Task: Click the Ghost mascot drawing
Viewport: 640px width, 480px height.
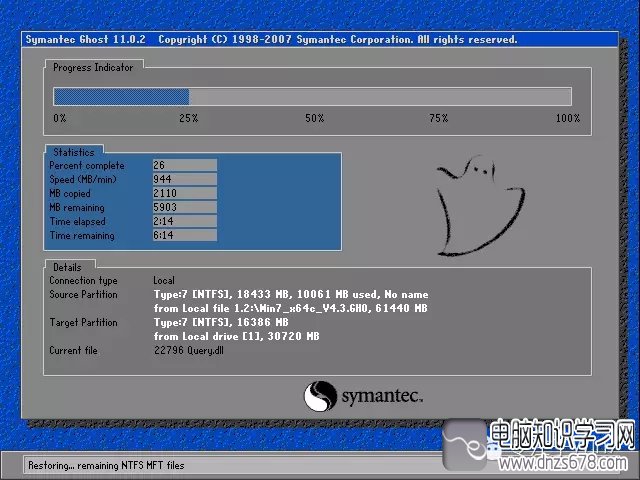Action: pos(480,205)
